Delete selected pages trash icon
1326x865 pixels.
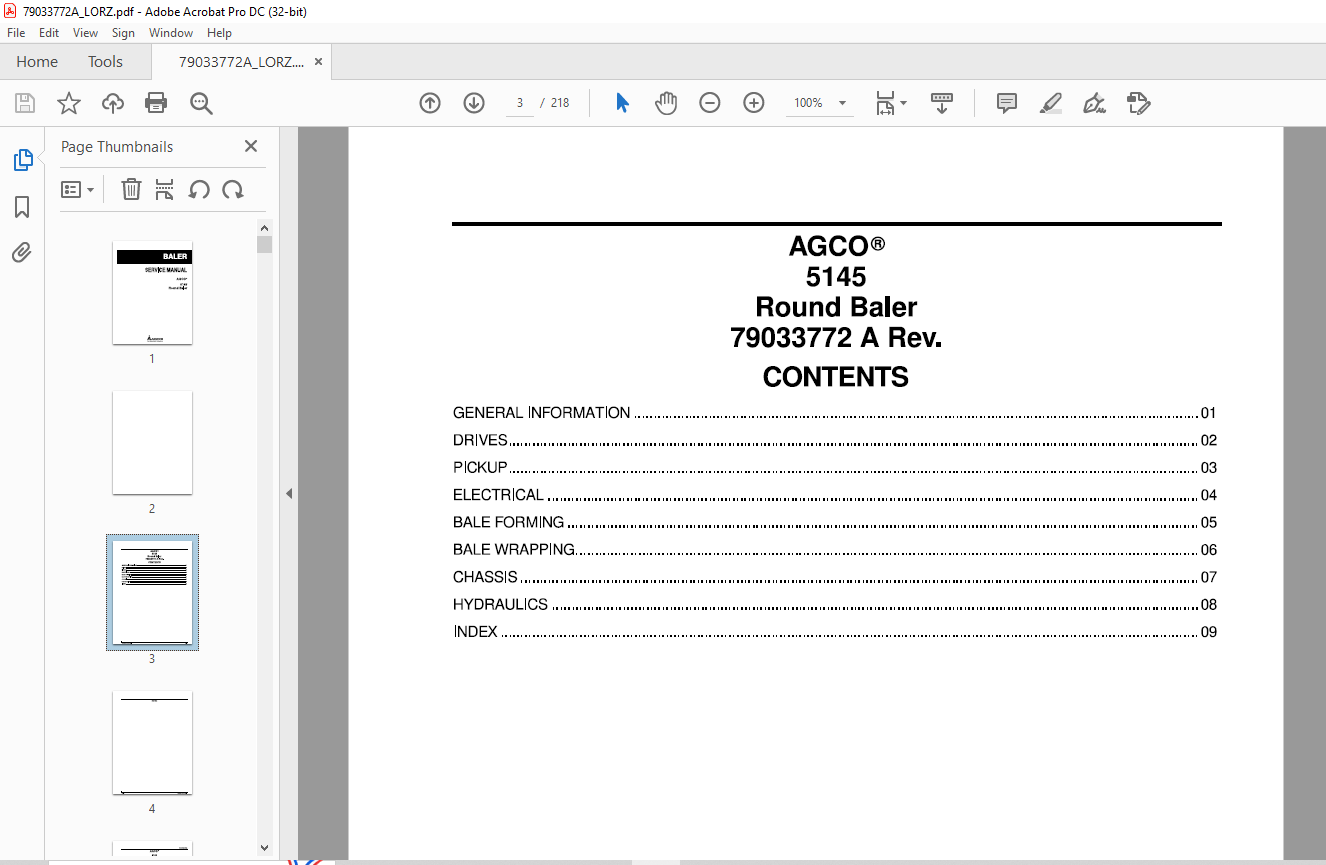click(131, 189)
